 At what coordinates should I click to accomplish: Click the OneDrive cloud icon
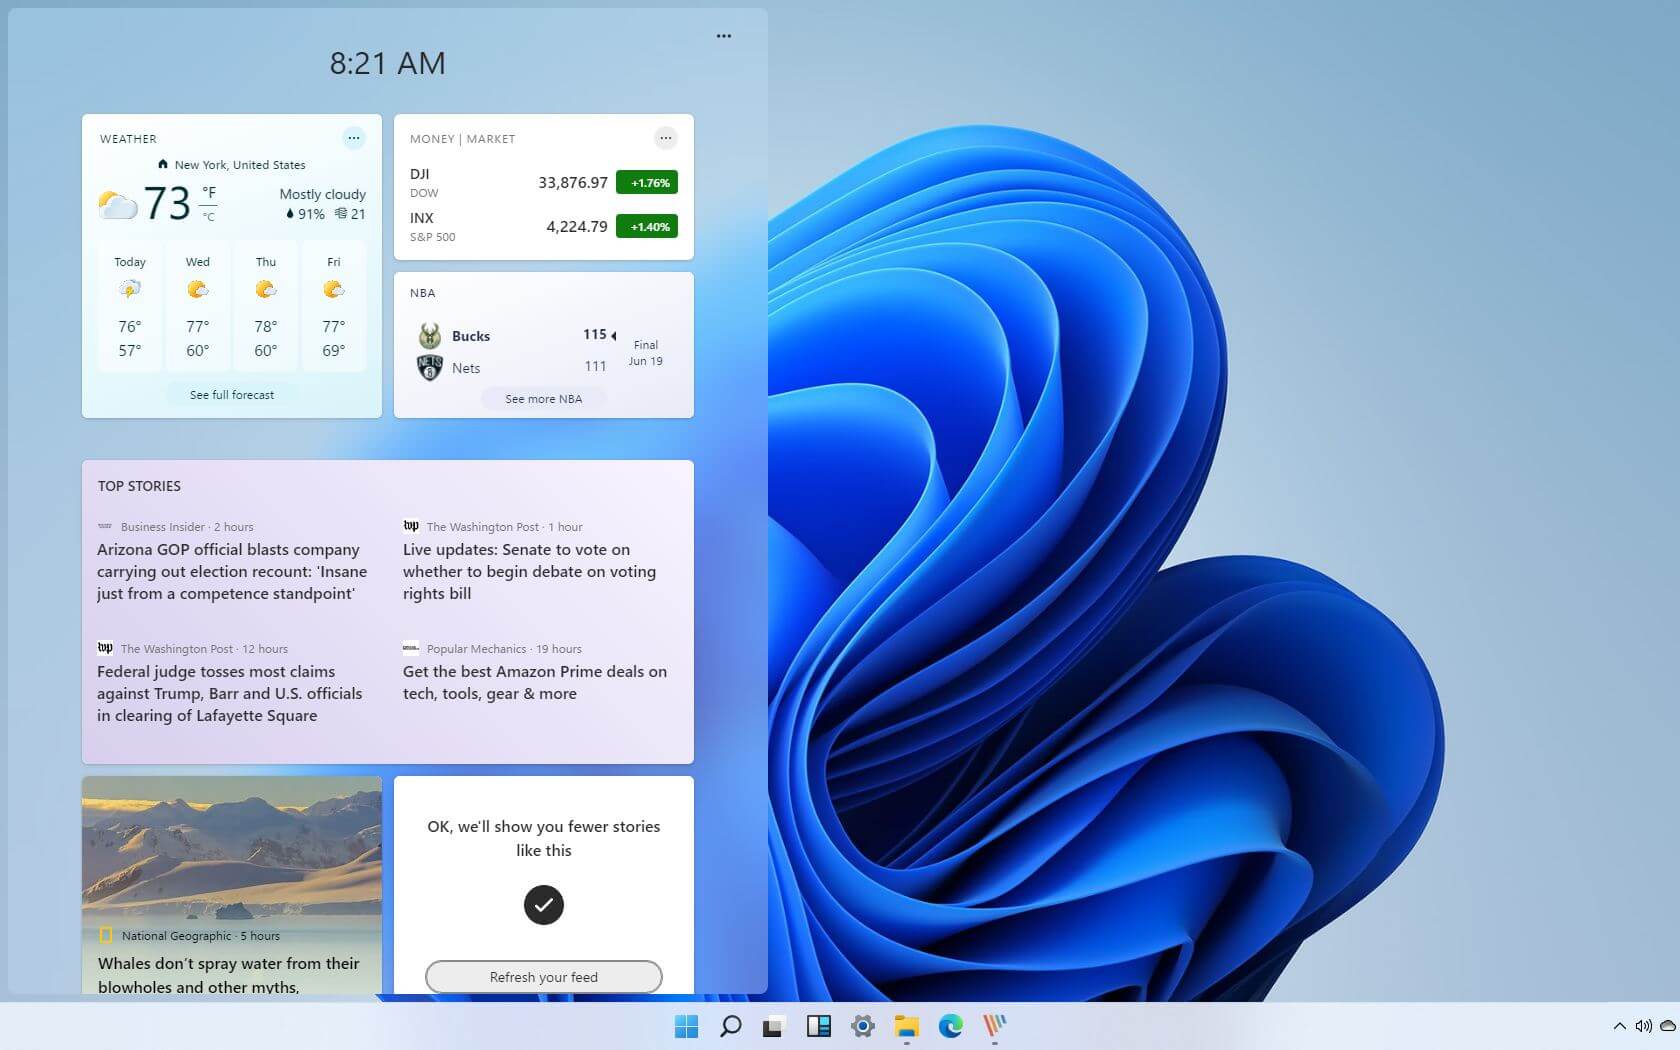[x=1667, y=1026]
